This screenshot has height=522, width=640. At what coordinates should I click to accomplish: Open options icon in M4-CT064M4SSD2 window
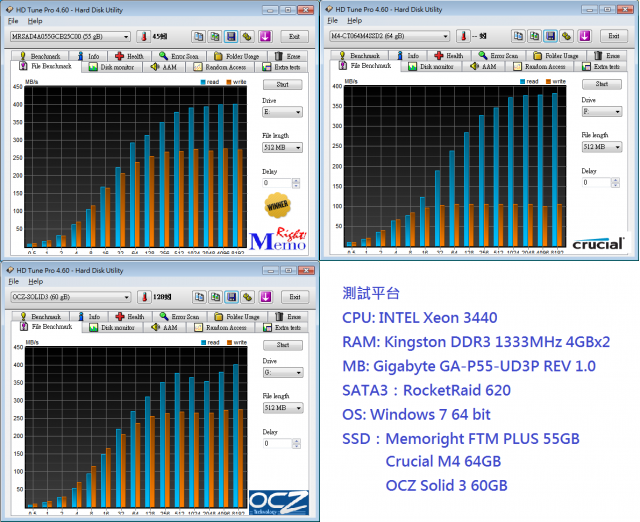566,36
